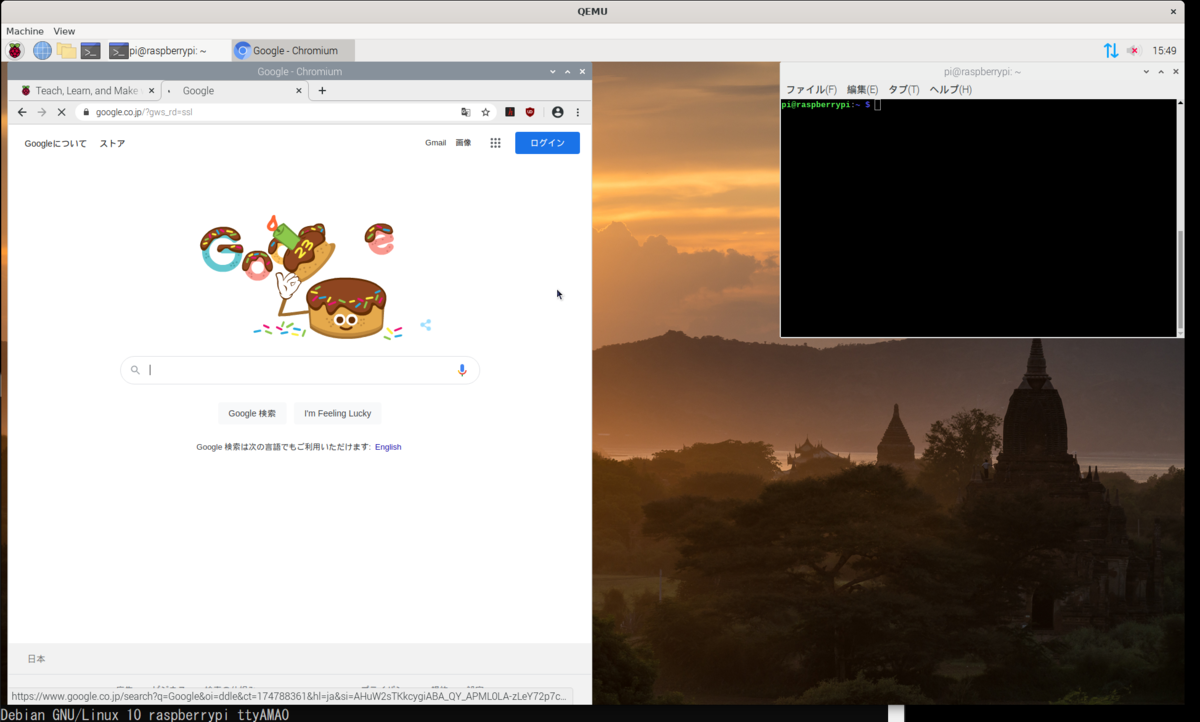Screen dimensions: 1200x722
Task: Open terminal 'ファイル(F)' menu
Action: tap(811, 89)
